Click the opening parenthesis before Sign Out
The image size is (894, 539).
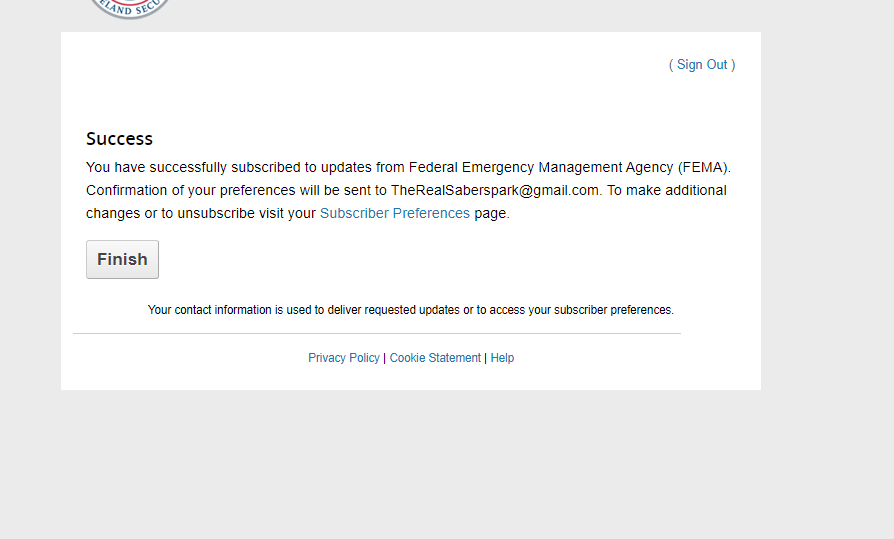pos(671,65)
